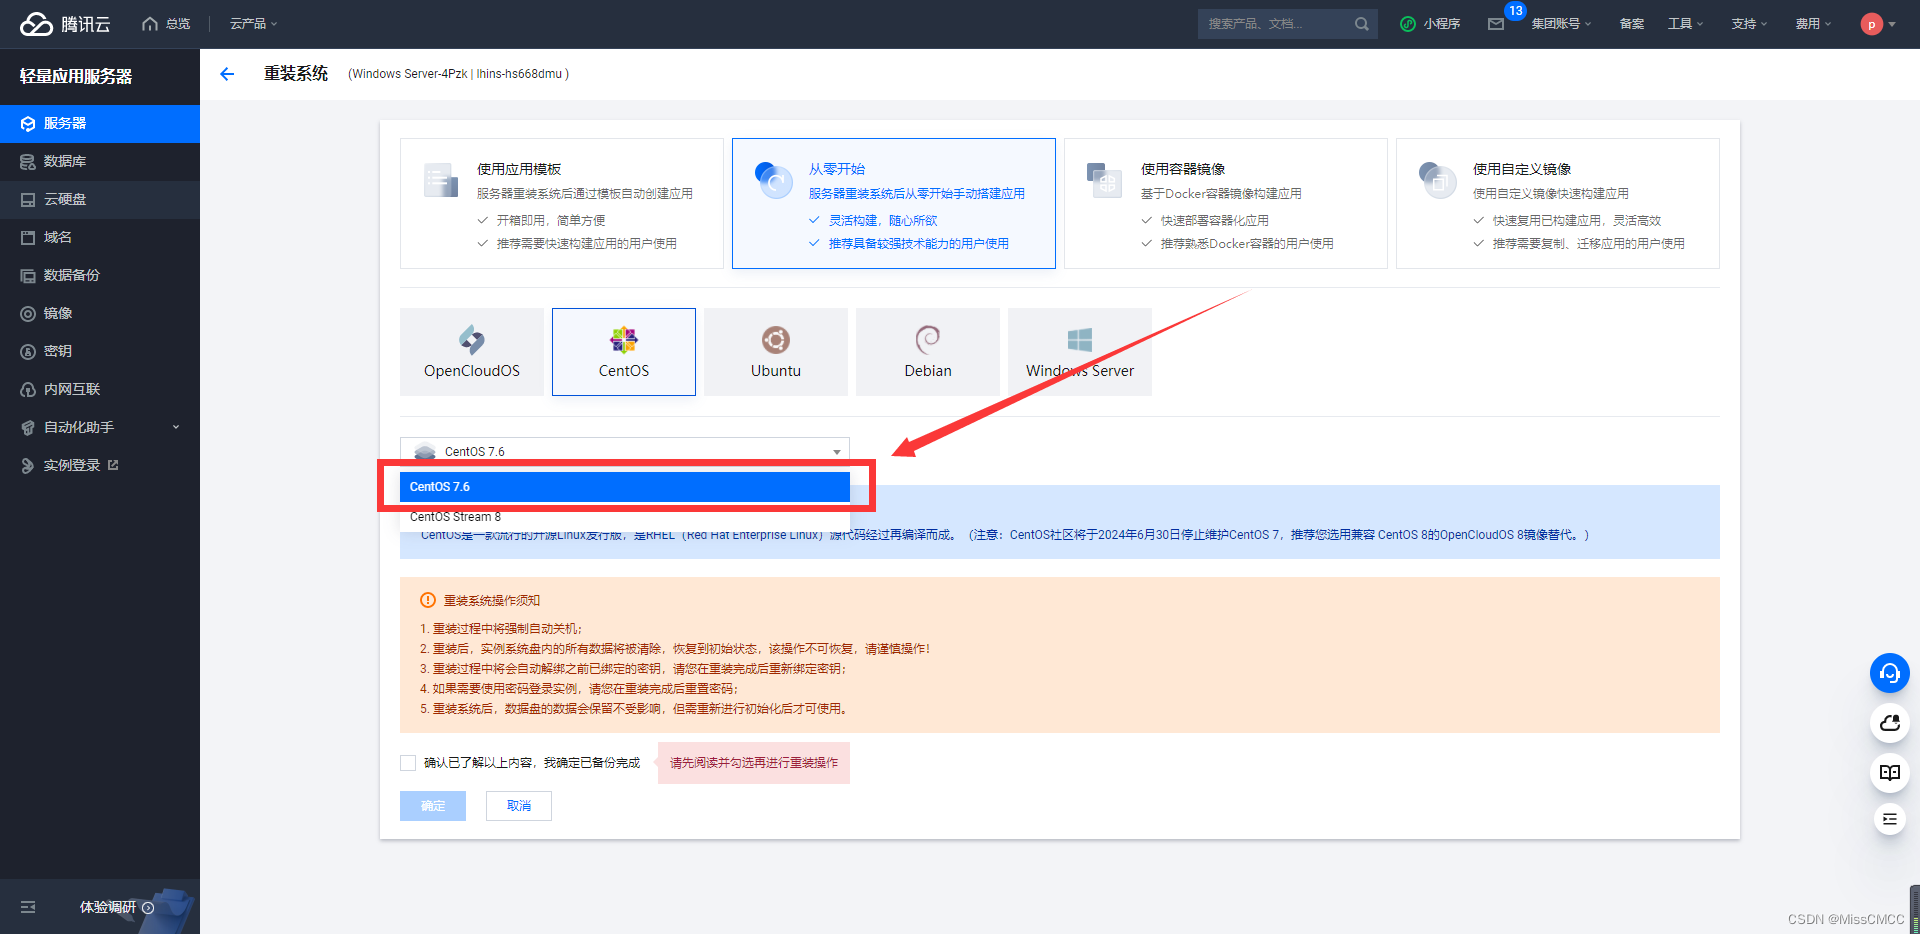1920x934 pixels.
Task: Open the 备案 menu item
Action: [1632, 24]
